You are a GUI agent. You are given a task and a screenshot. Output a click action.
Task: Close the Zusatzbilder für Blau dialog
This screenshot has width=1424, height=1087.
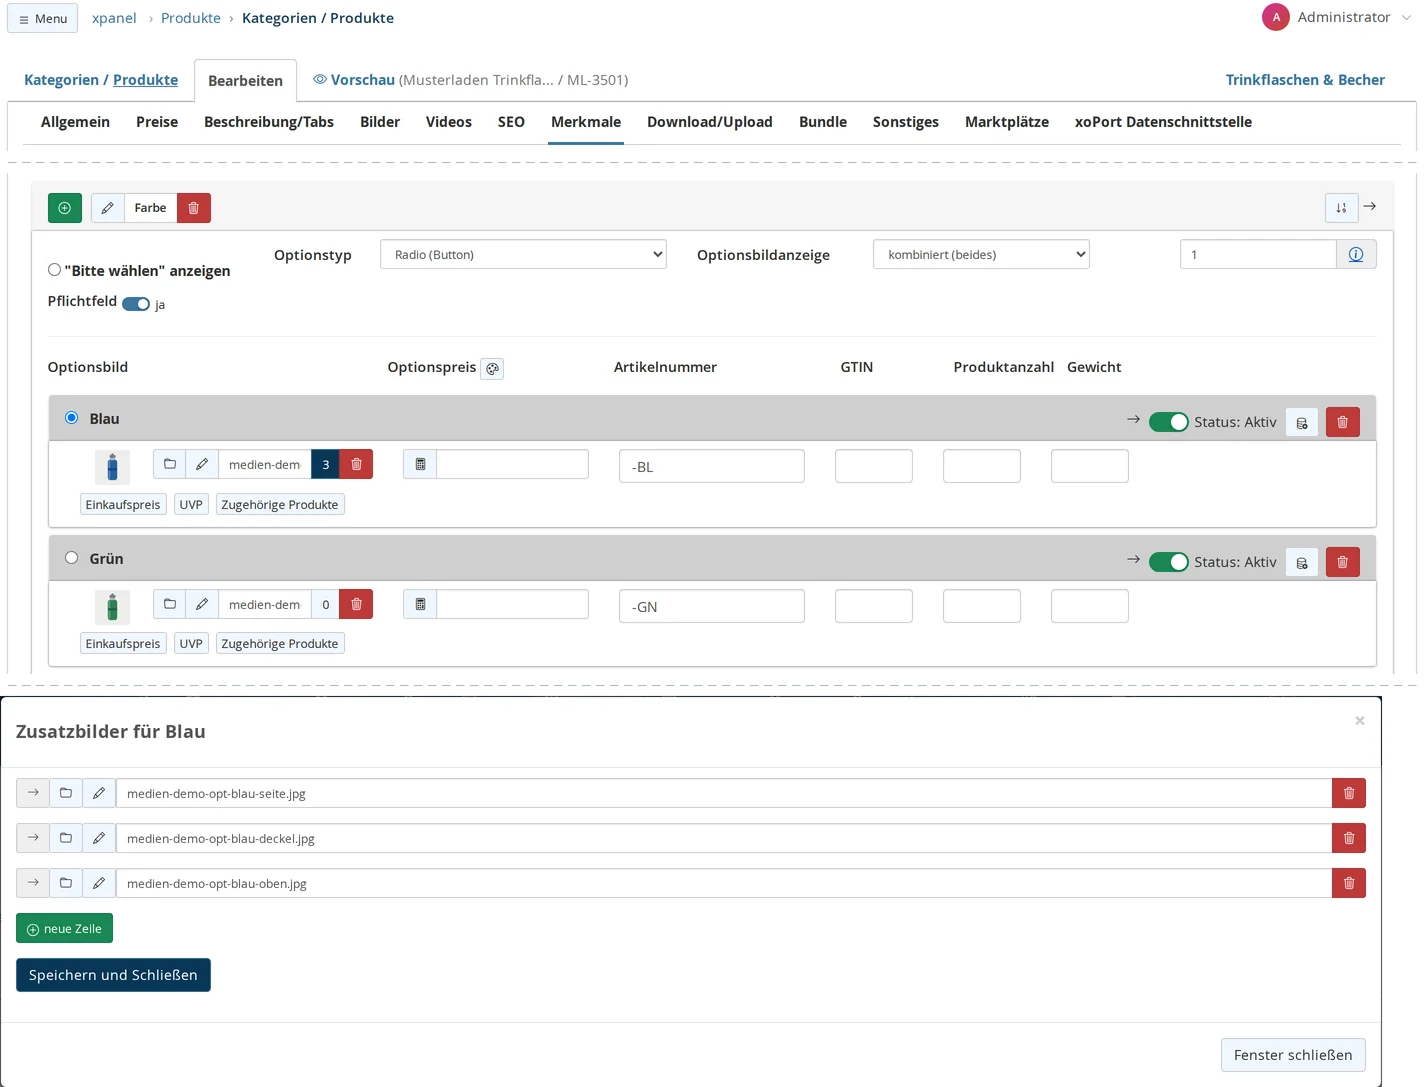(1360, 721)
